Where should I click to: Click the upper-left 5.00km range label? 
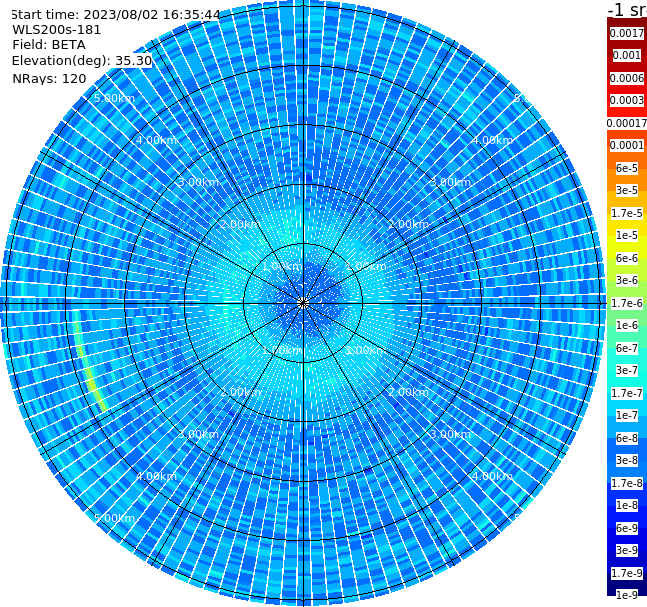point(114,98)
